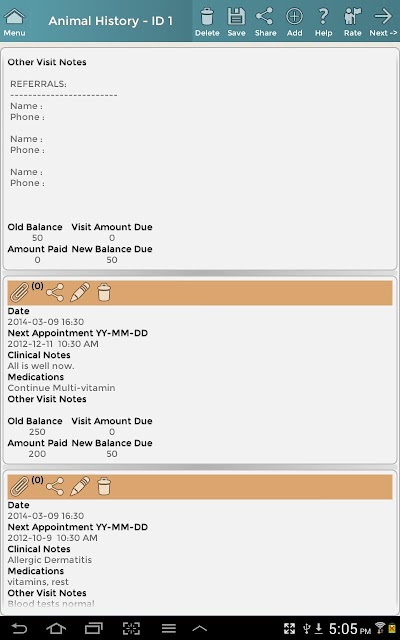Share the Allergic Dermatitis visit entry
The image size is (400, 640).
55,486
